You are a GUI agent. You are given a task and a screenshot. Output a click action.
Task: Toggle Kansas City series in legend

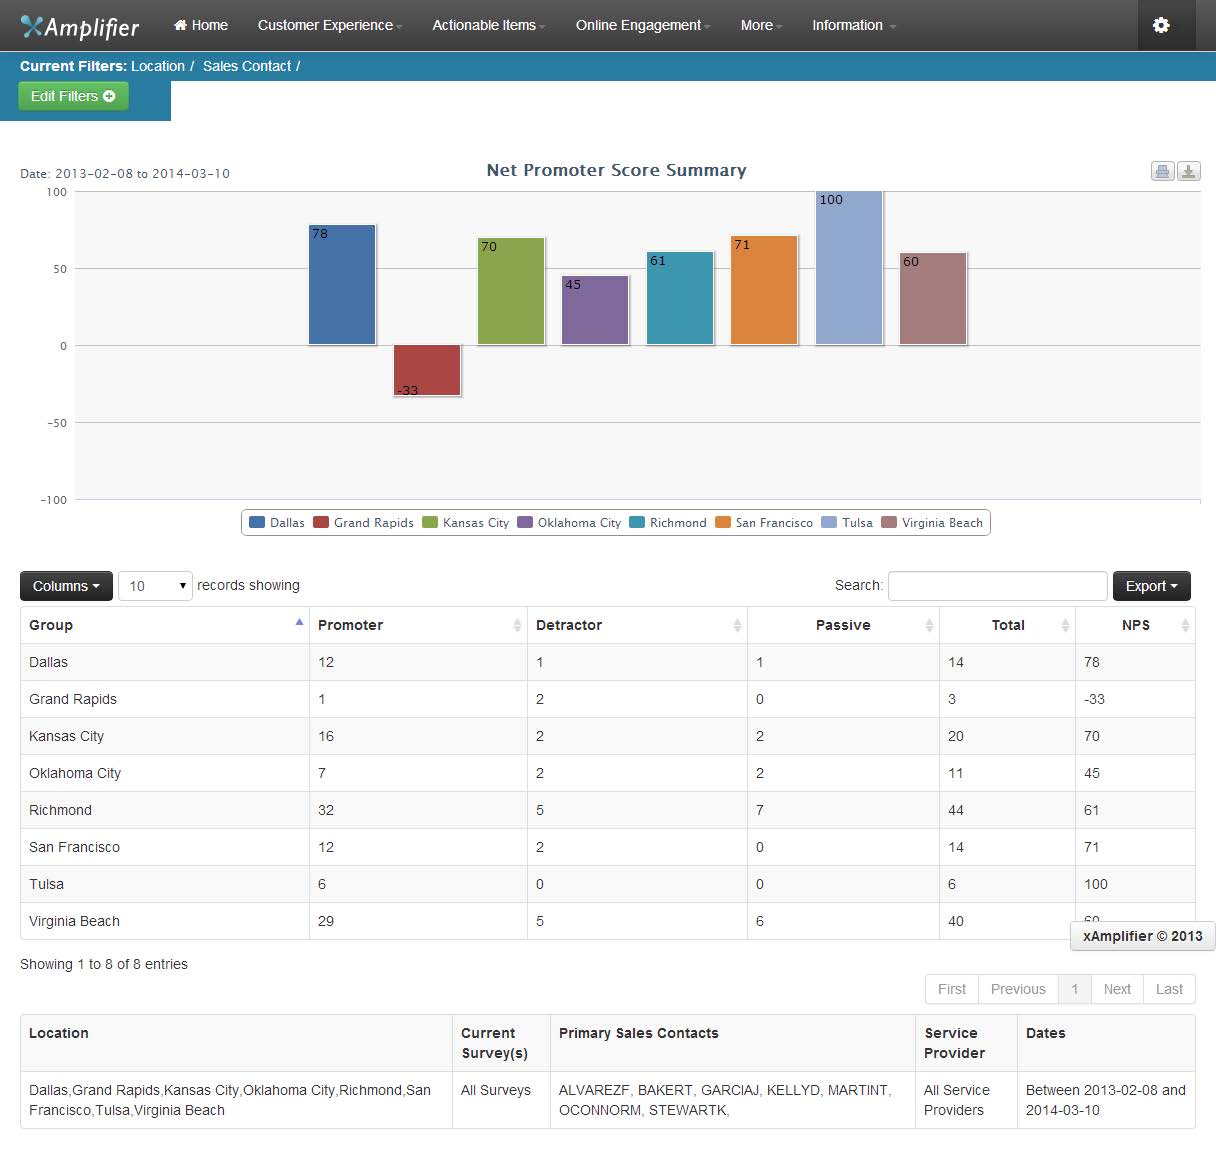tap(466, 523)
